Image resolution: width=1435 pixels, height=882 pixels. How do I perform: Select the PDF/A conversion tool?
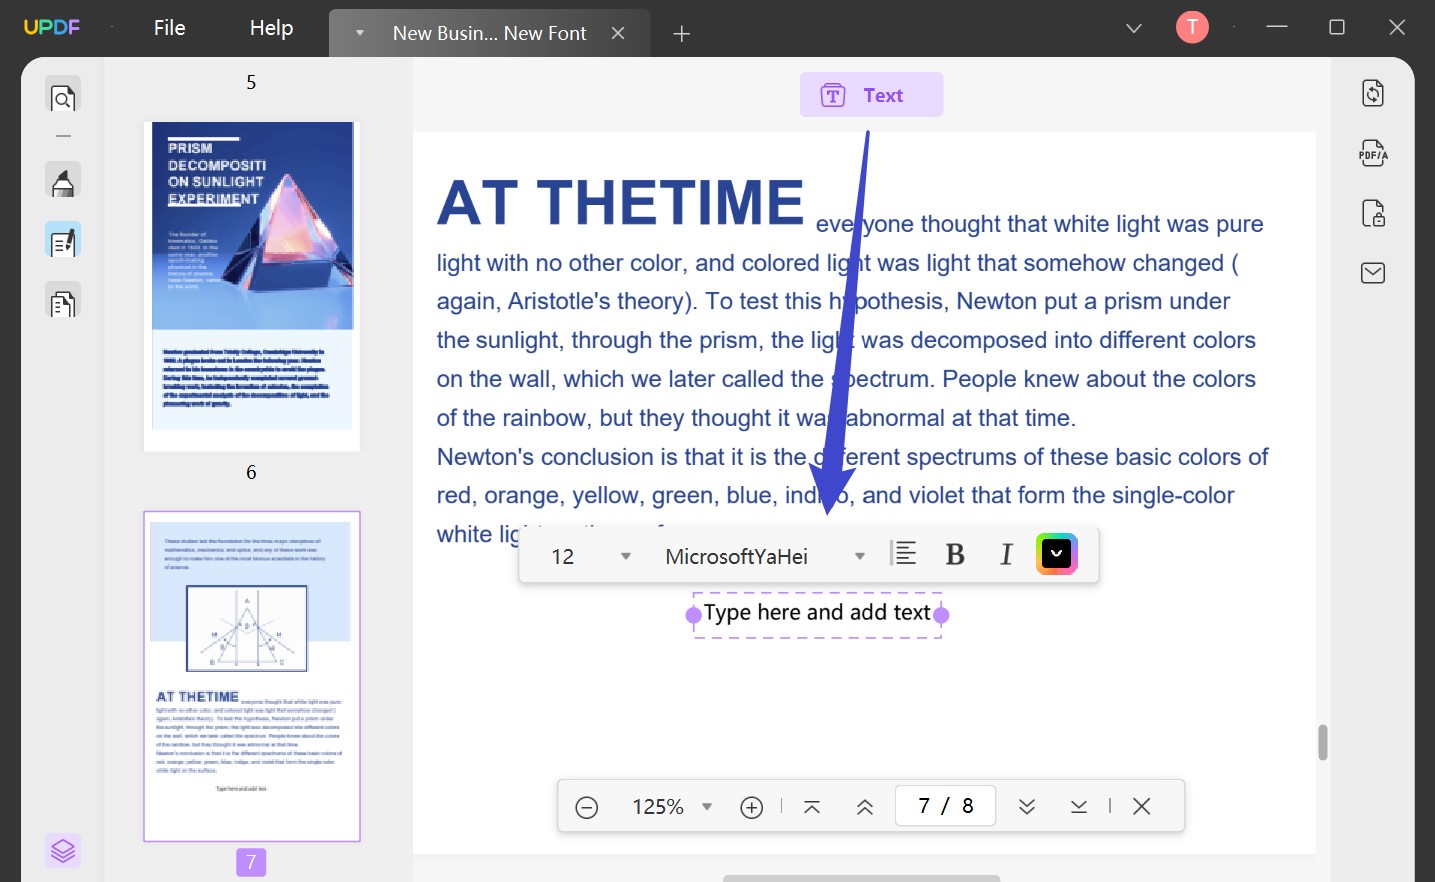[1372, 152]
